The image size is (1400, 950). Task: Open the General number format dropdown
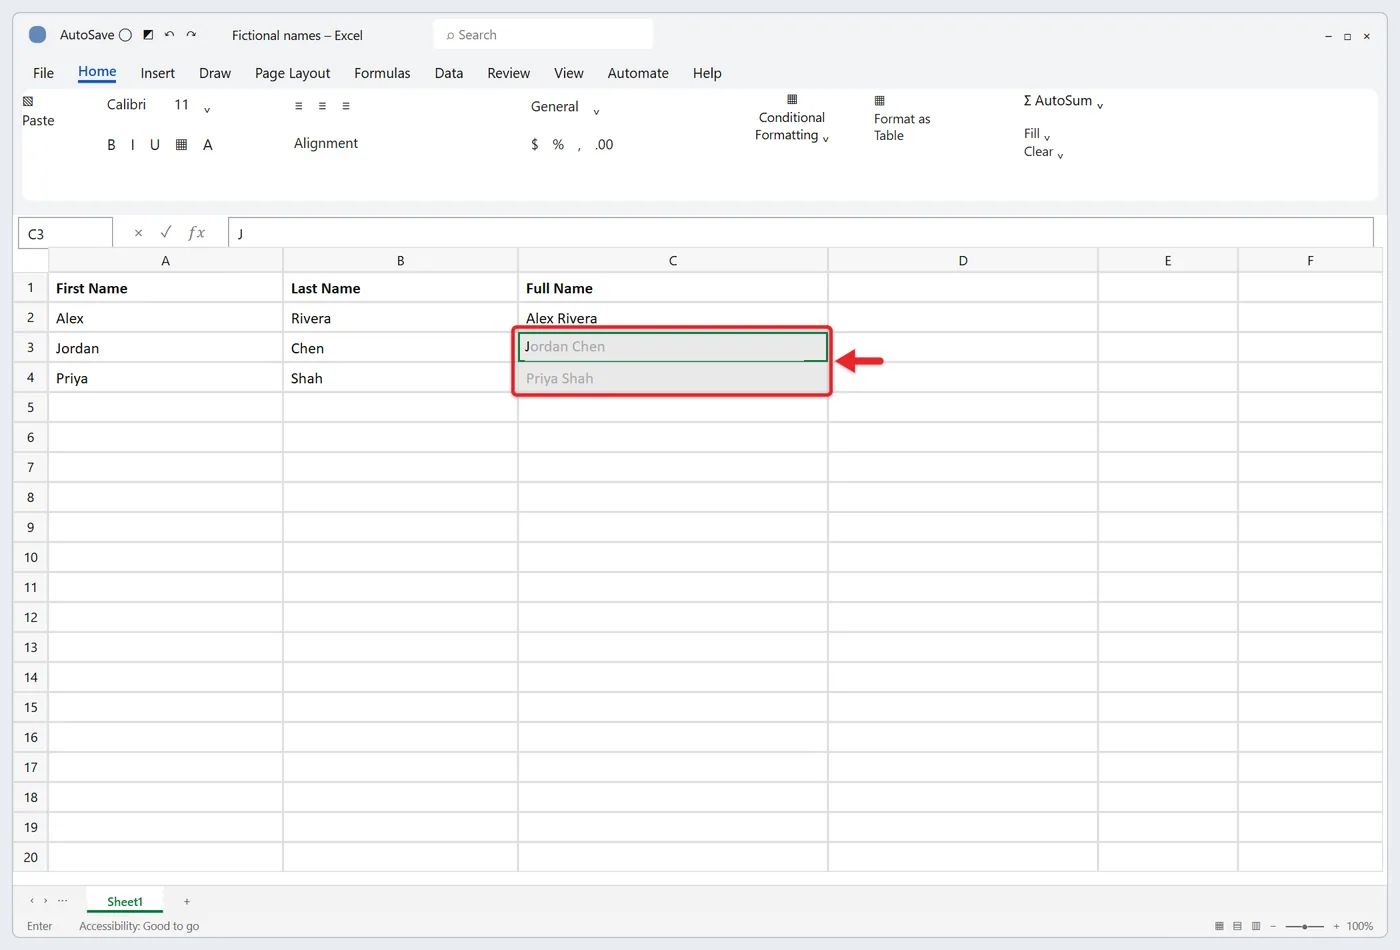[x=596, y=111]
